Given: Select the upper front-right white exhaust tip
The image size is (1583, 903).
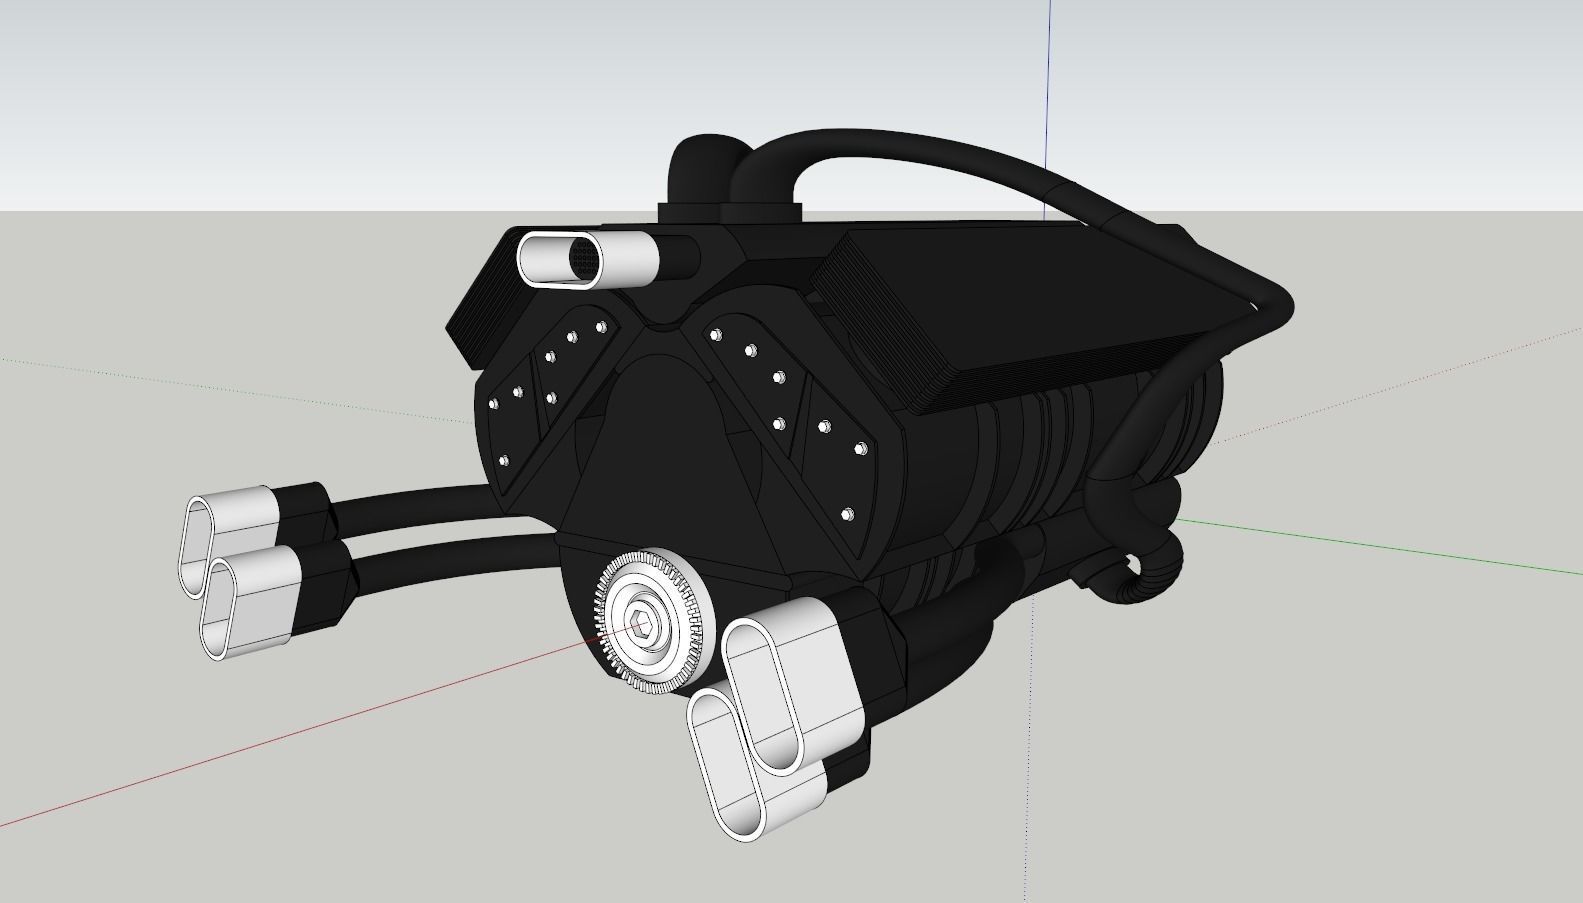Looking at the screenshot, I should click(793, 688).
